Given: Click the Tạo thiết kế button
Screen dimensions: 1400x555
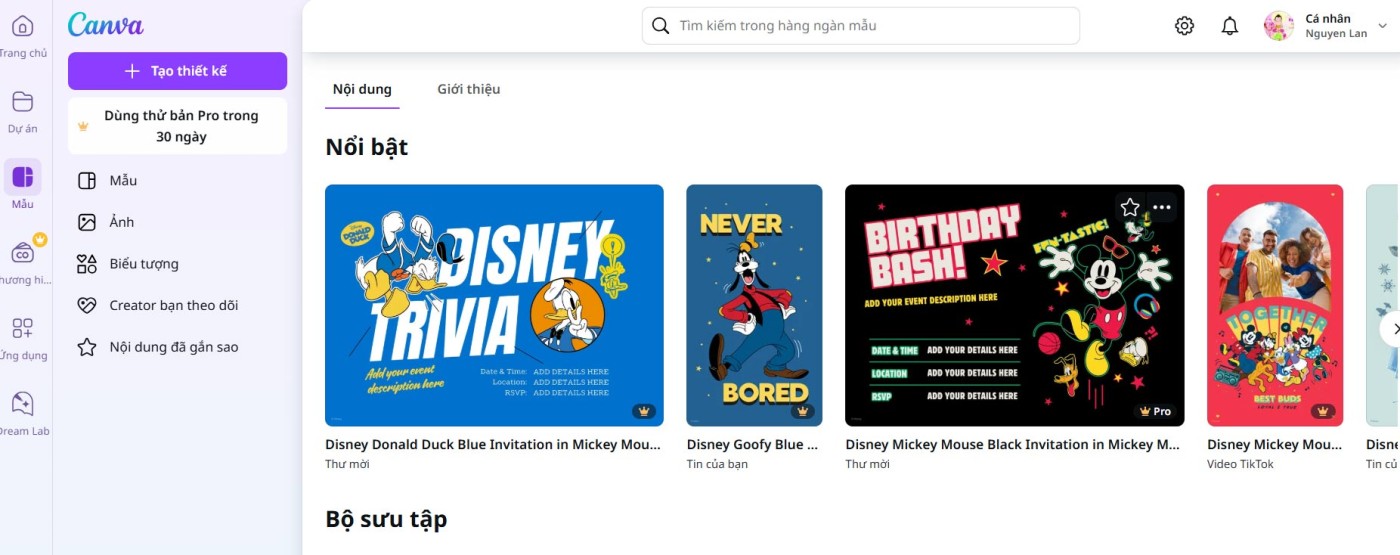Looking at the screenshot, I should [x=177, y=71].
